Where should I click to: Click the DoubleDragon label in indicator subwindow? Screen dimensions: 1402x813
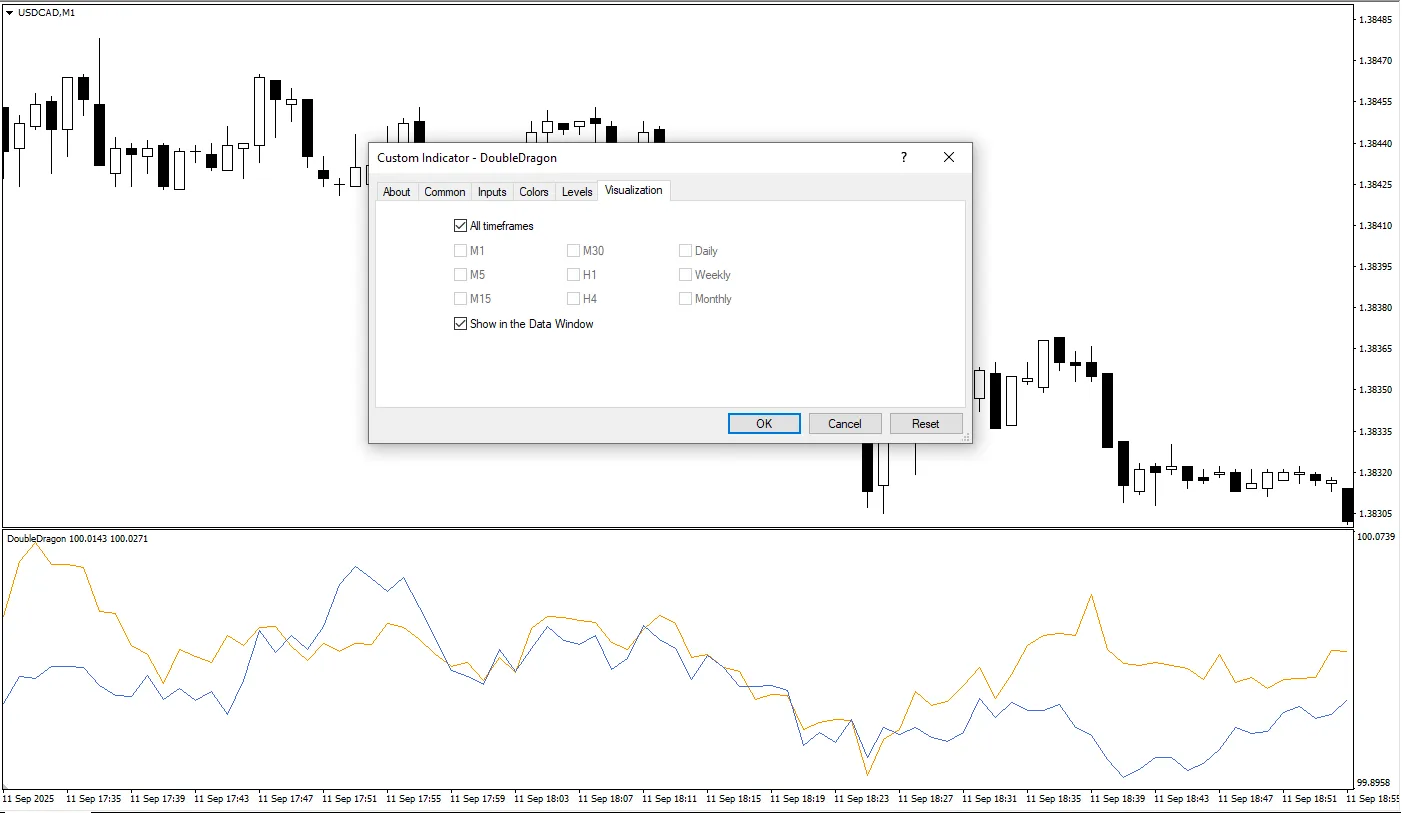[x=37, y=539]
